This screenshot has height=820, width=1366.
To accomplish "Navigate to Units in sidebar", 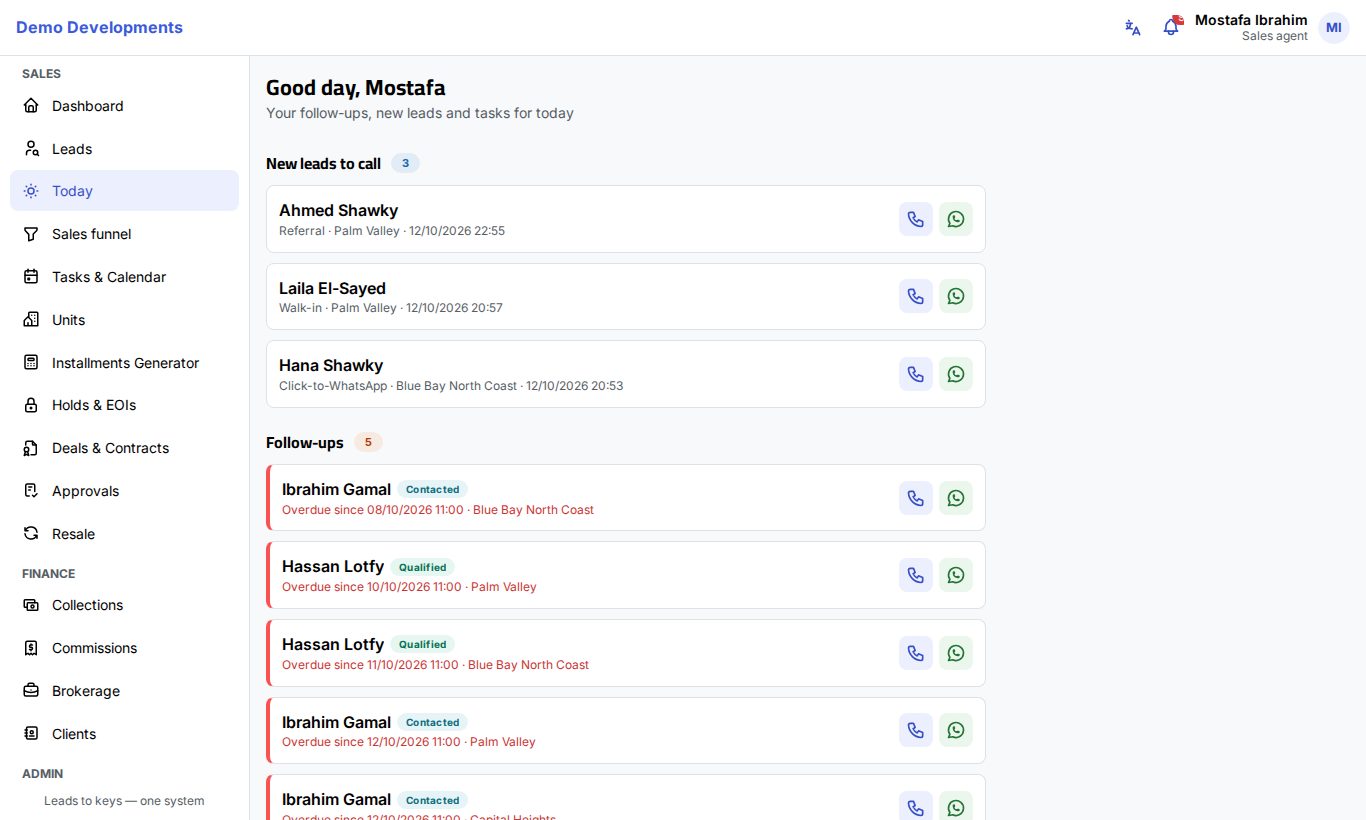I will tap(125, 320).
